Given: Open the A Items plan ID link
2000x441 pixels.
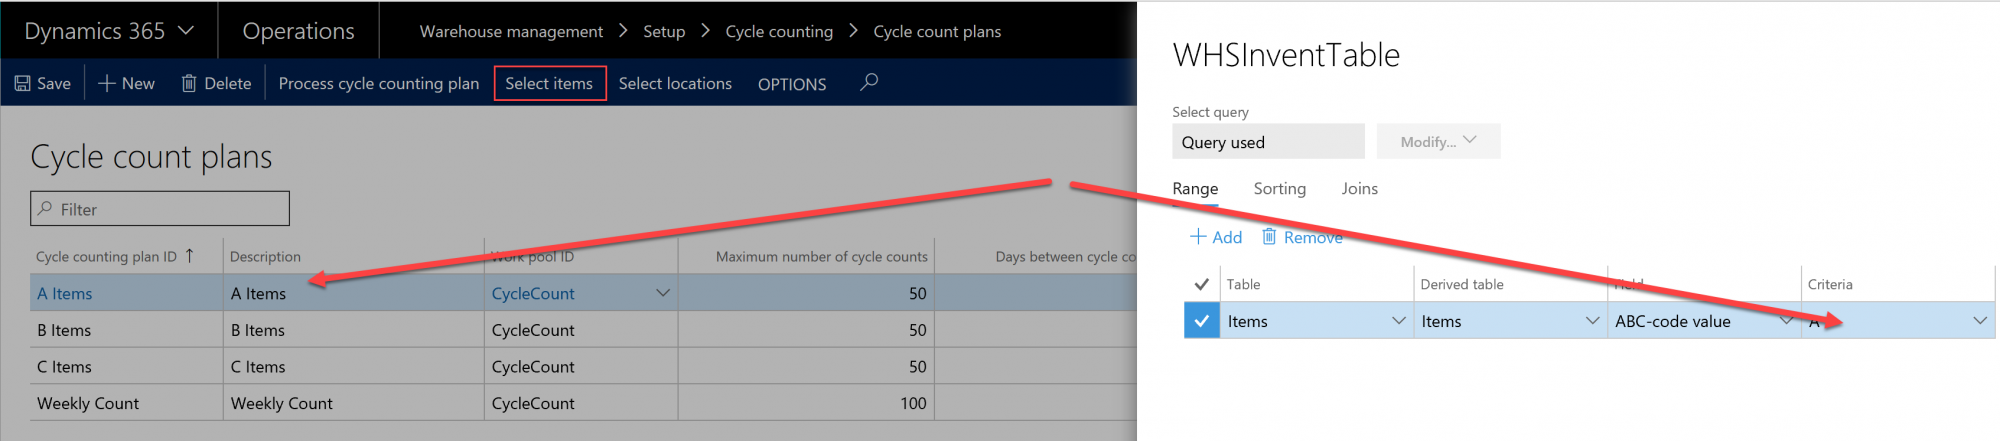Looking at the screenshot, I should [64, 293].
